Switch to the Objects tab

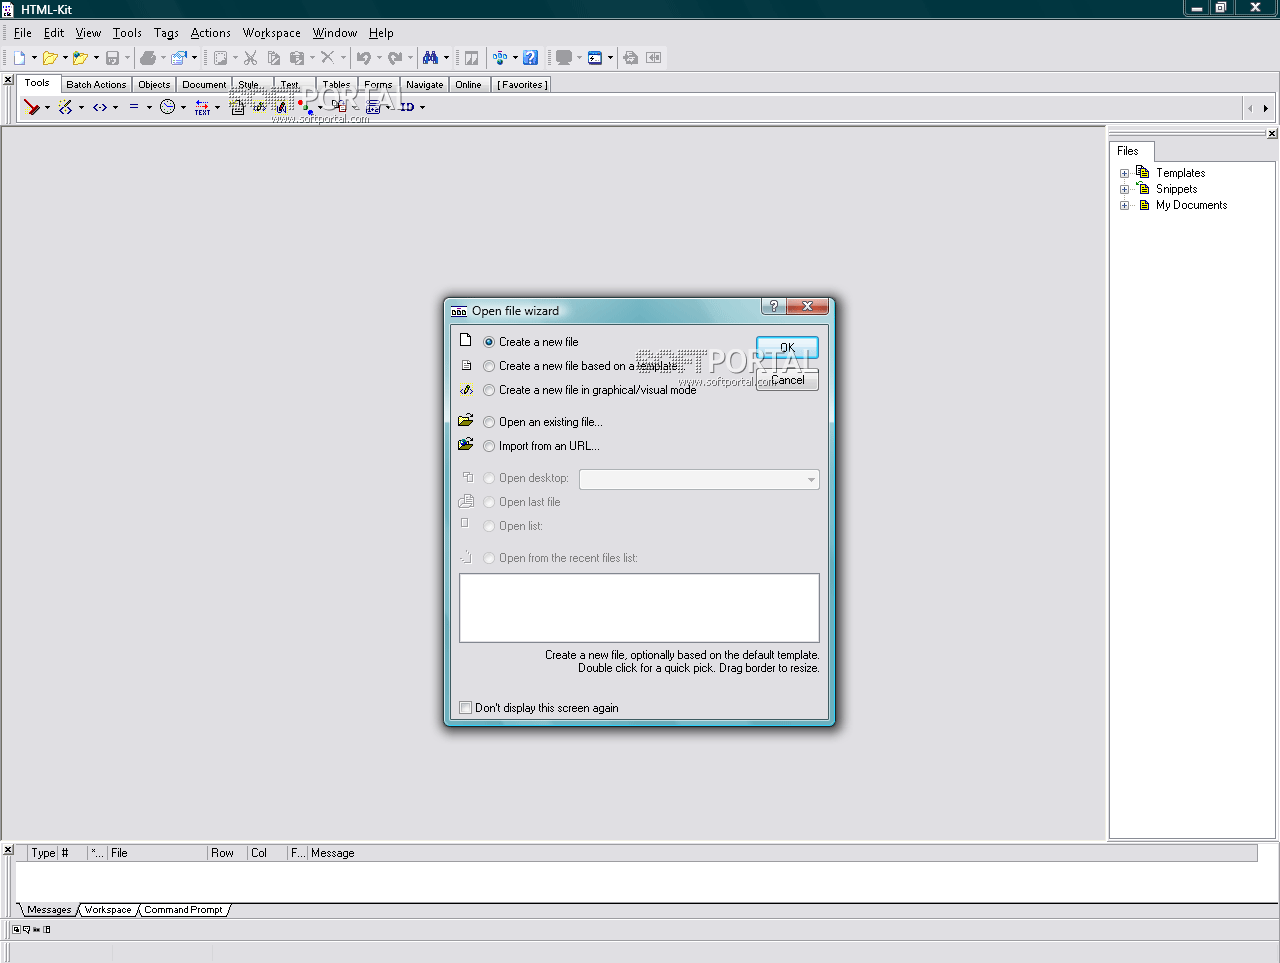coord(154,85)
